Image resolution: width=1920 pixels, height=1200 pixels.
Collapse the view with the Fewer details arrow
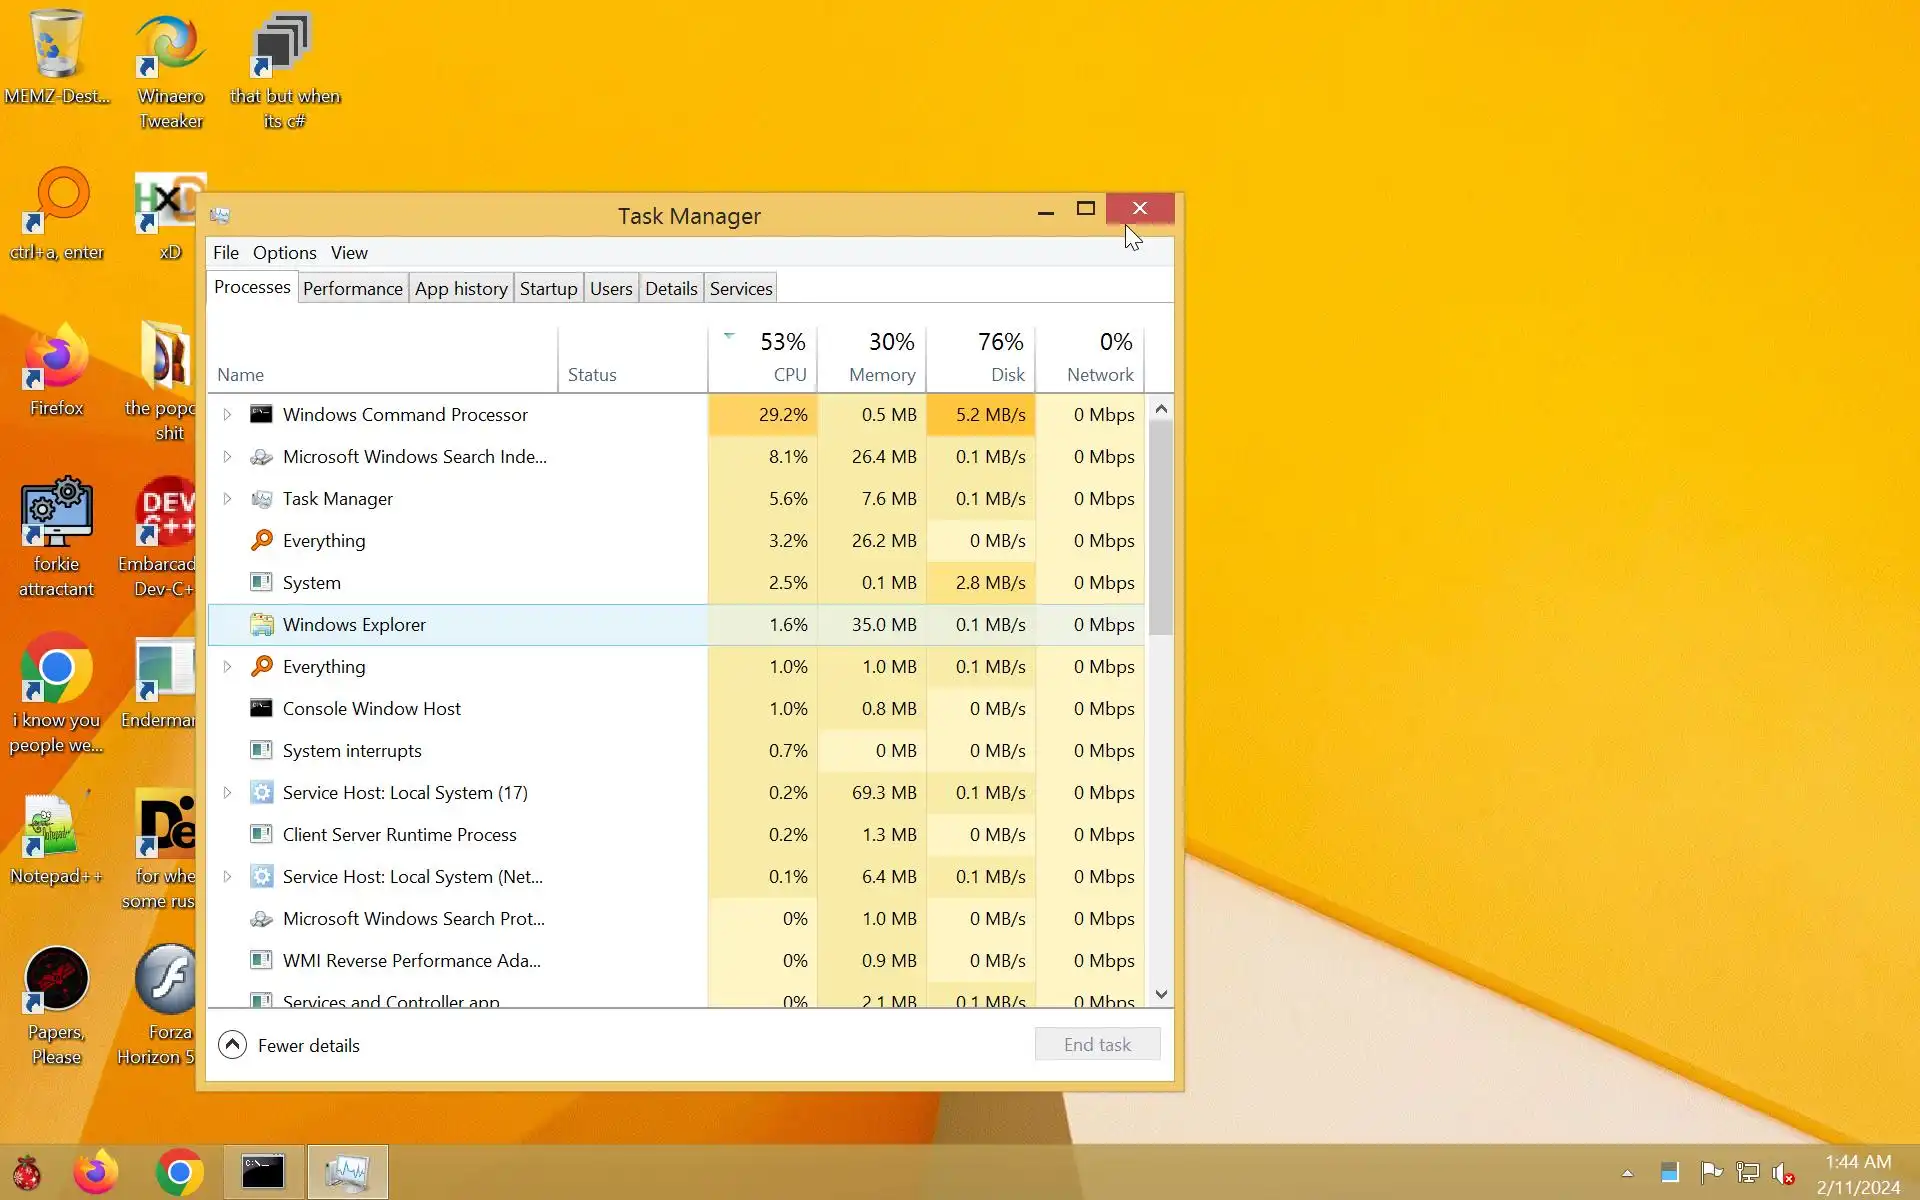(232, 1045)
